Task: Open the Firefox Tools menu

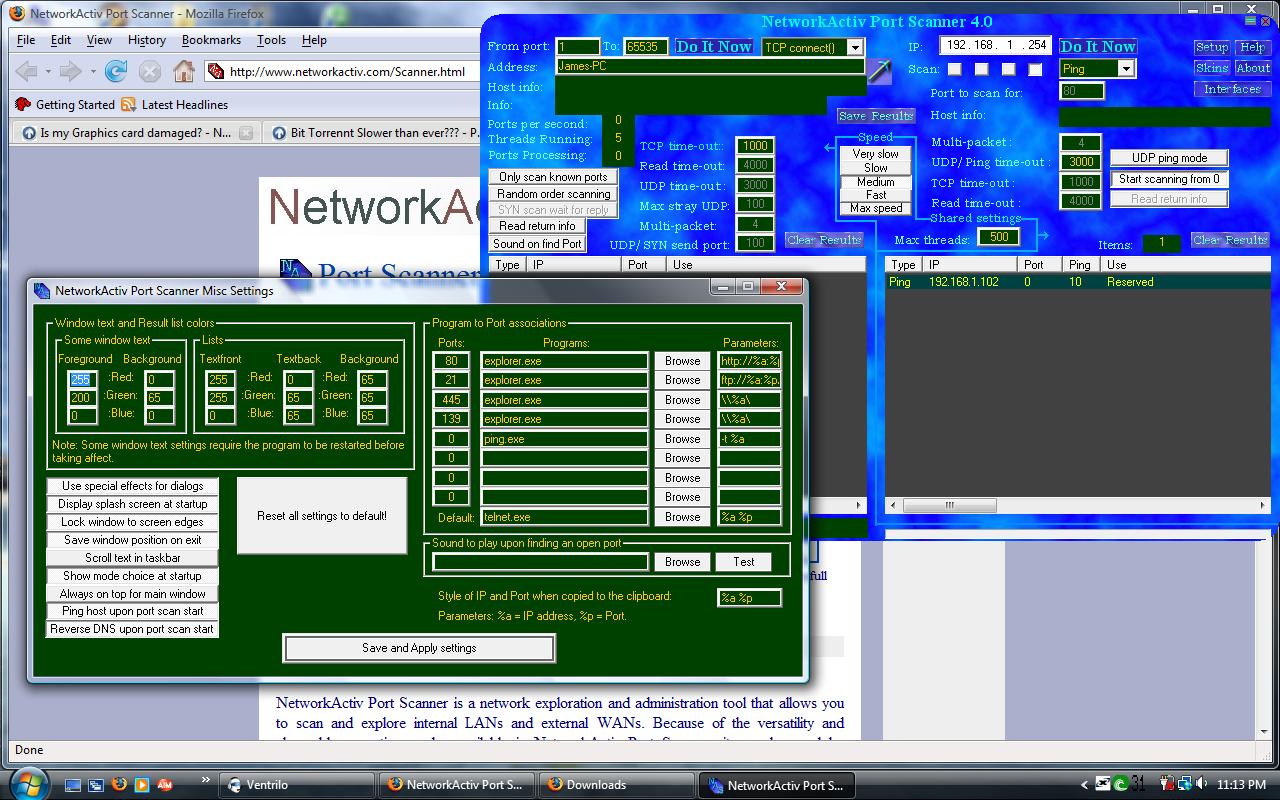Action: click(x=271, y=40)
